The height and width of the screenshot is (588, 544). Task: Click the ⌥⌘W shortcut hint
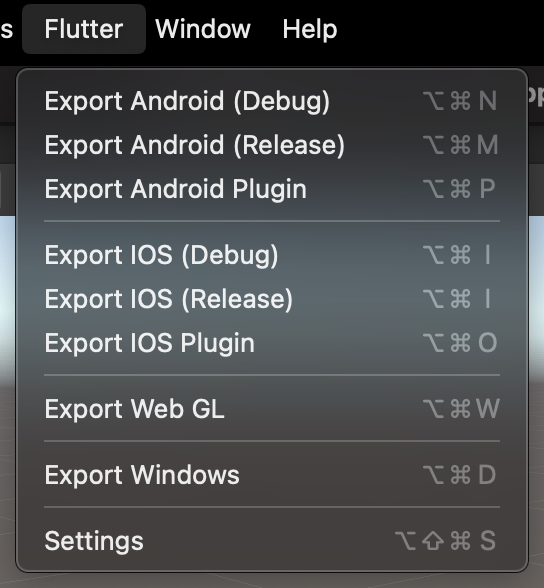click(x=461, y=409)
